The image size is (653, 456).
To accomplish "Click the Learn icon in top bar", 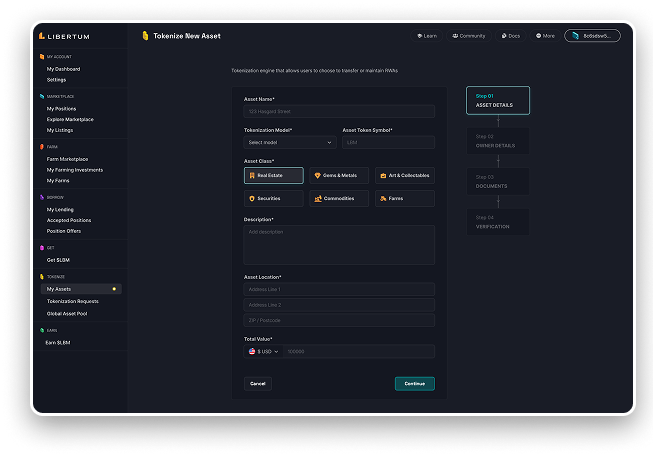I will 419,36.
